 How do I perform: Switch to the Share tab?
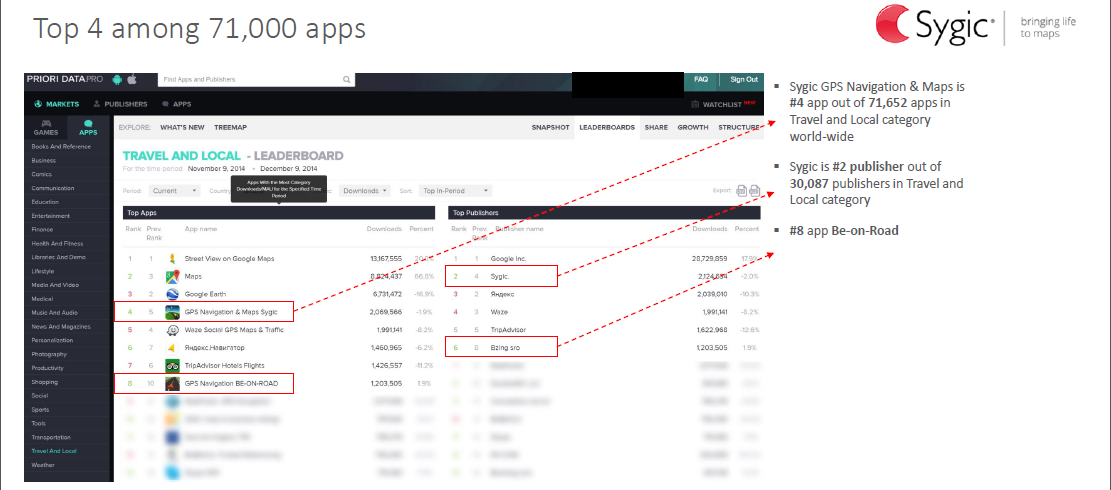tap(656, 127)
